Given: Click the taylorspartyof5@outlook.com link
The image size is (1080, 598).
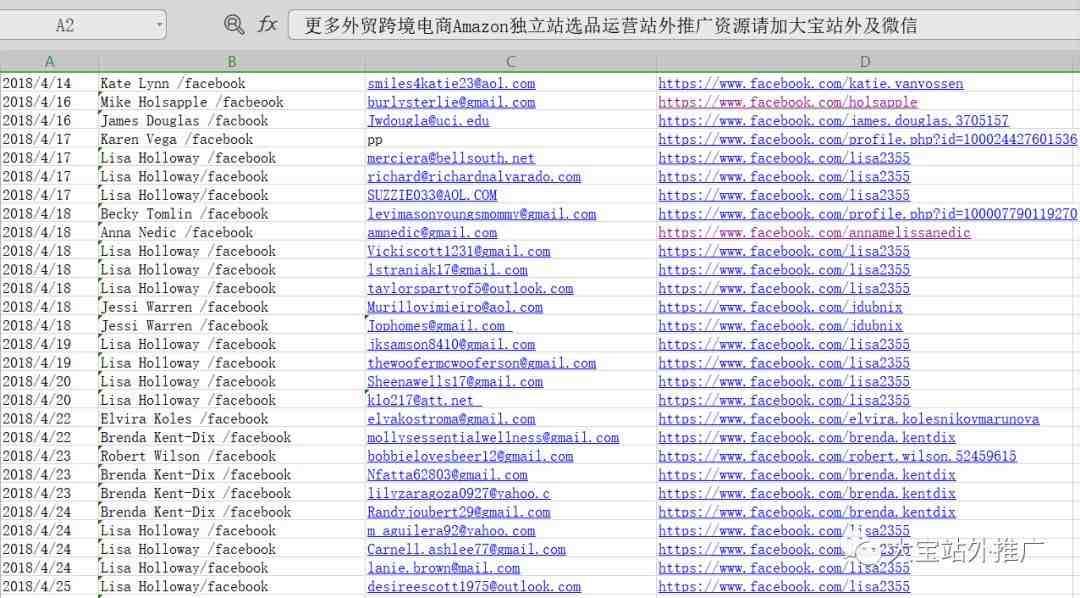Looking at the screenshot, I should (x=470, y=288).
